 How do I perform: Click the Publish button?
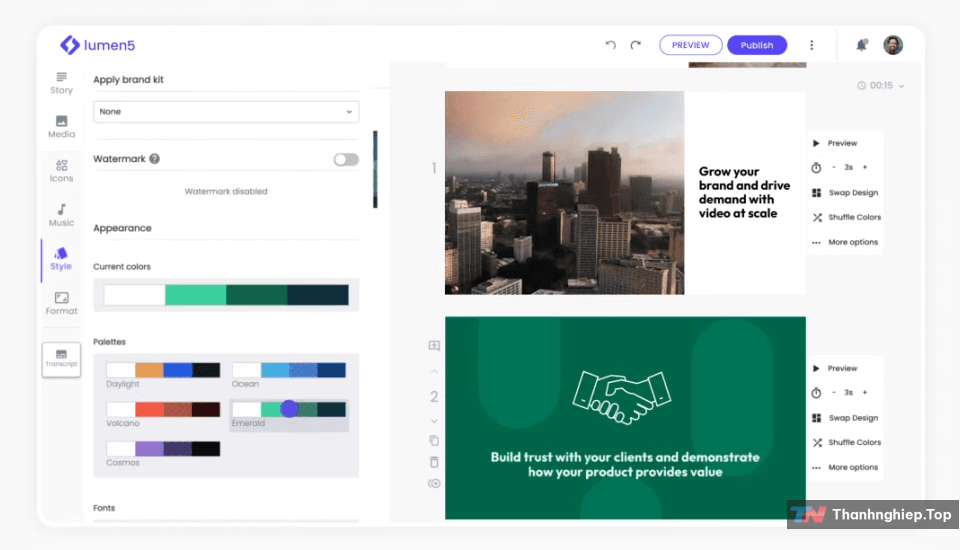tap(757, 45)
